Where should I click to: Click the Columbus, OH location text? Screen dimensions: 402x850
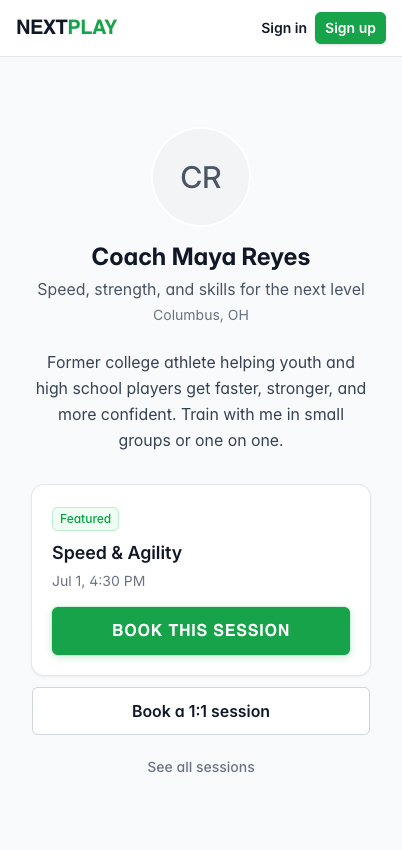201,315
